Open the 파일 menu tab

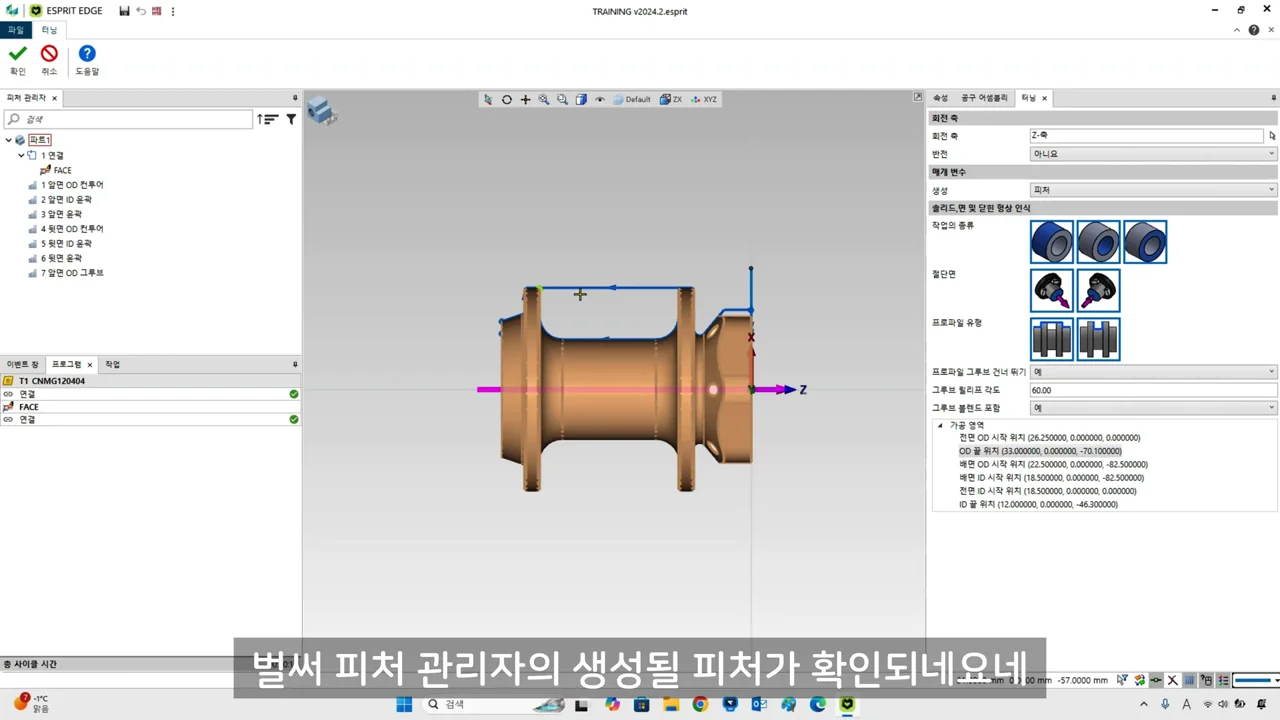[x=16, y=31]
